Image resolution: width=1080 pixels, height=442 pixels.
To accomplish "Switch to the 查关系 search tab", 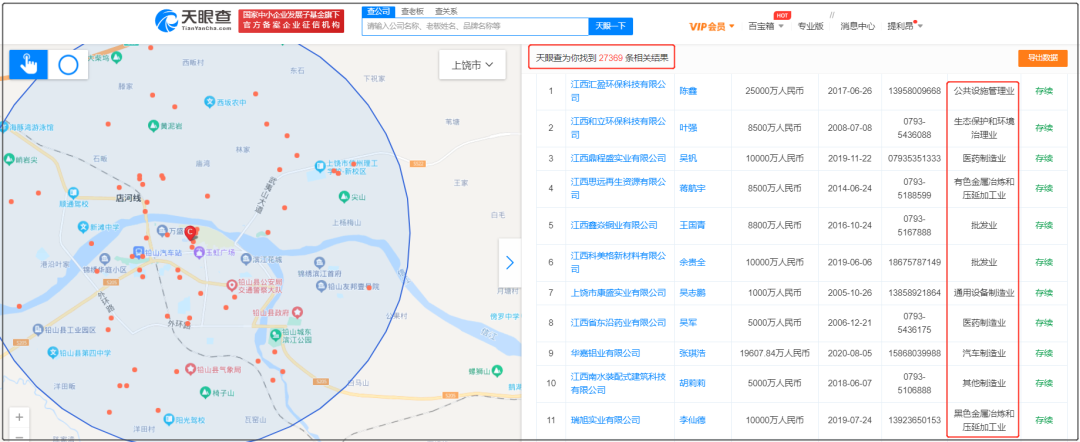I will (x=446, y=11).
